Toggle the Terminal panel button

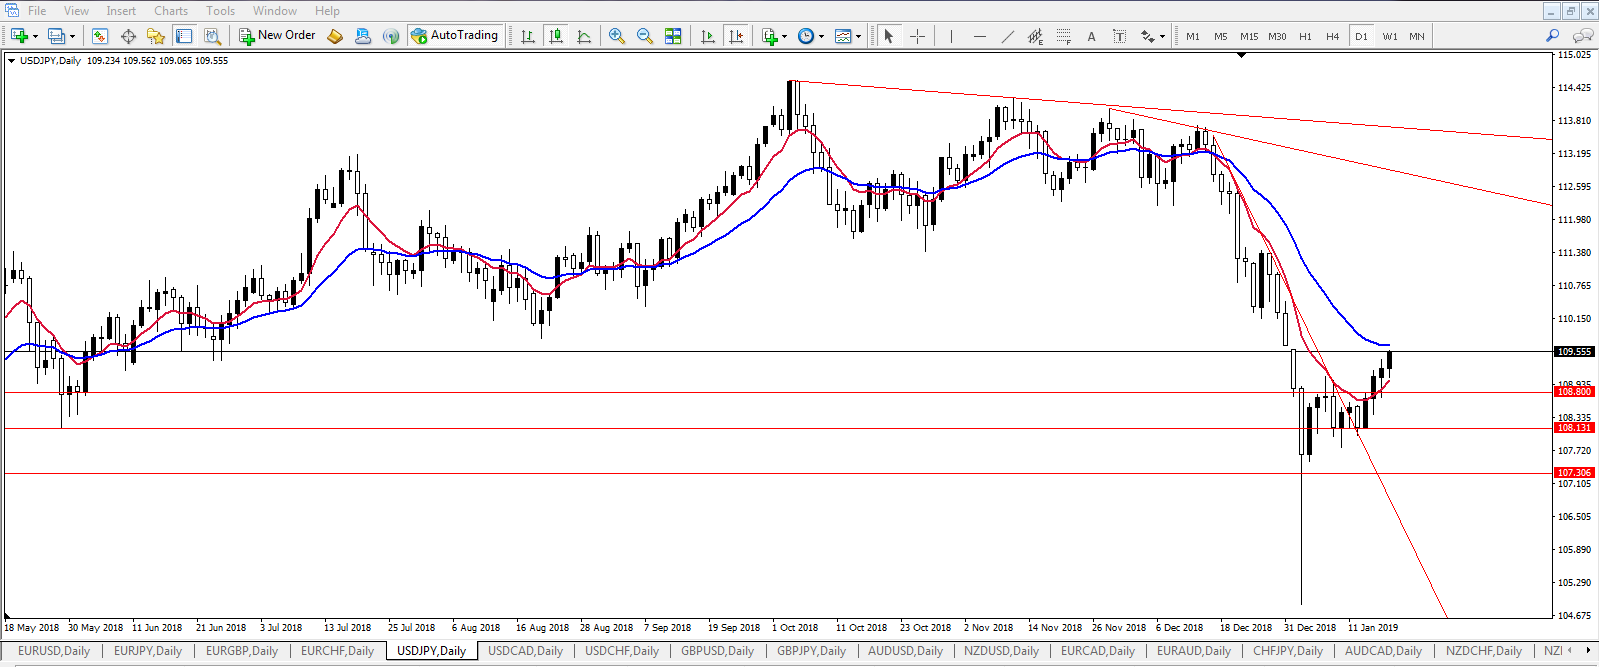click(184, 36)
